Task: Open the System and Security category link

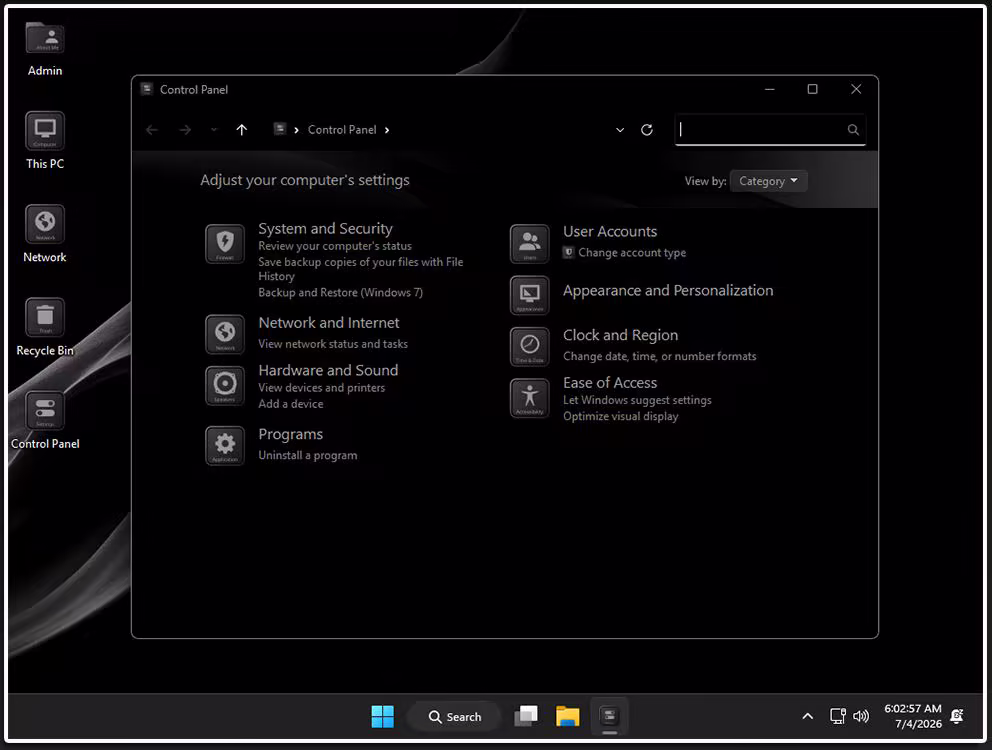Action: click(325, 228)
